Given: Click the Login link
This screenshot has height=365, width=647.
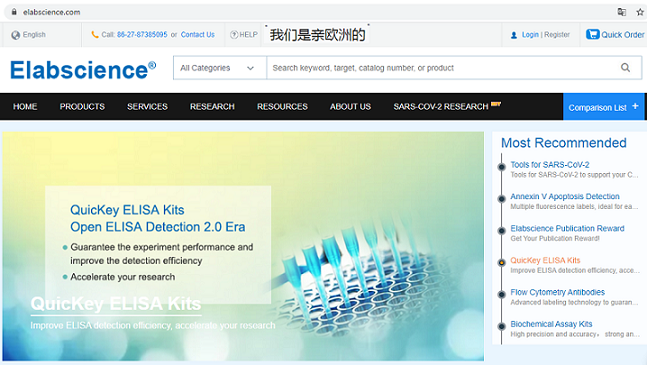Looking at the screenshot, I should 530,35.
